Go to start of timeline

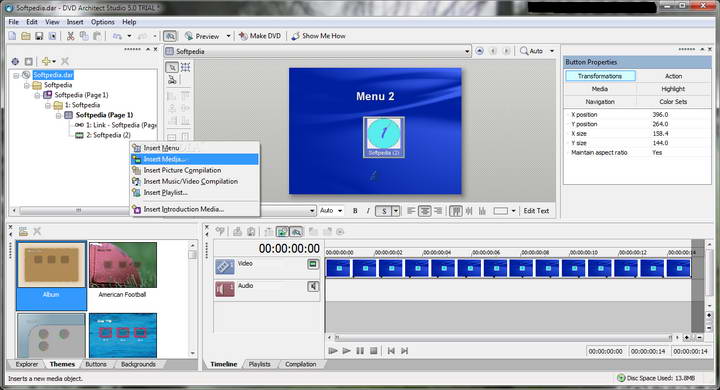(391, 351)
